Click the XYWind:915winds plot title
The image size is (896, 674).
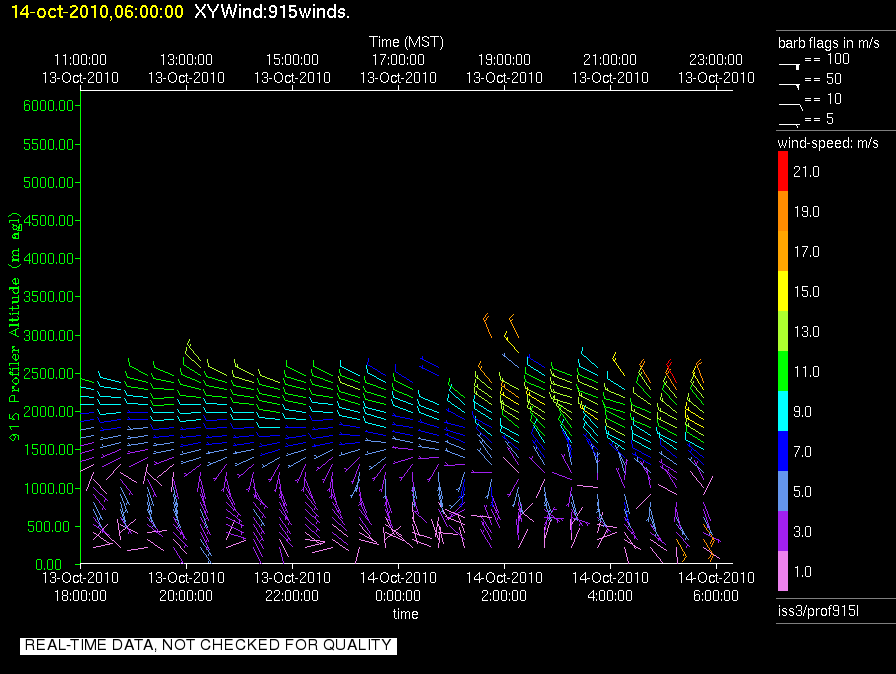tap(272, 12)
